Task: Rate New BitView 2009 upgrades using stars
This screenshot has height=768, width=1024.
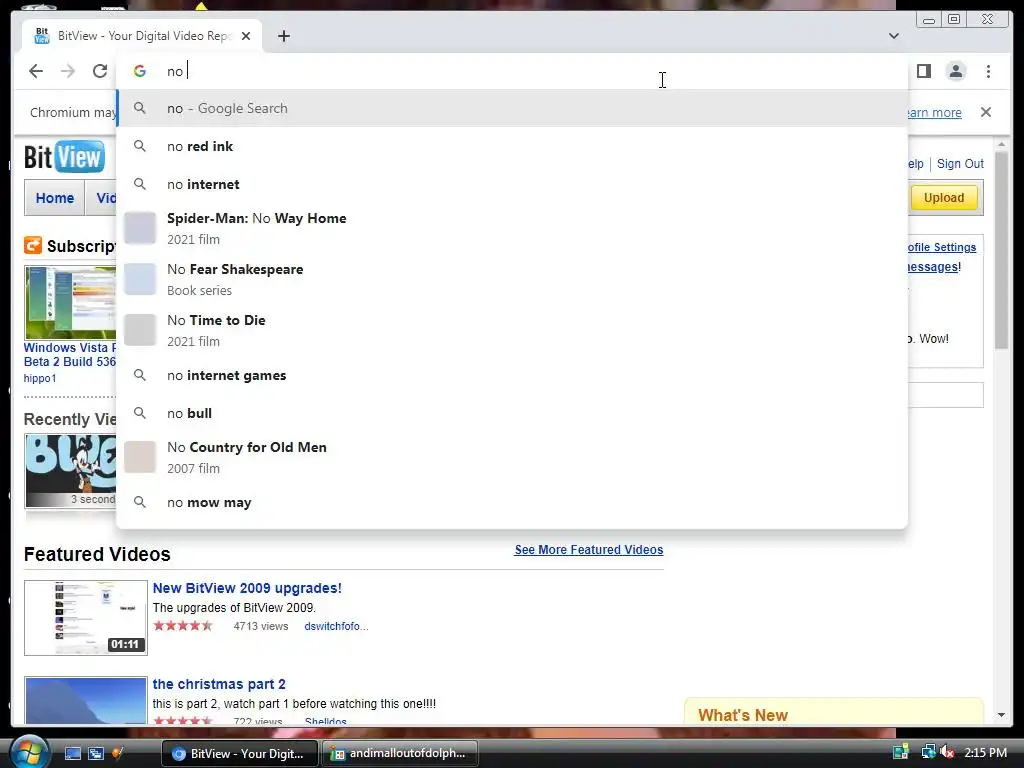Action: [183, 626]
